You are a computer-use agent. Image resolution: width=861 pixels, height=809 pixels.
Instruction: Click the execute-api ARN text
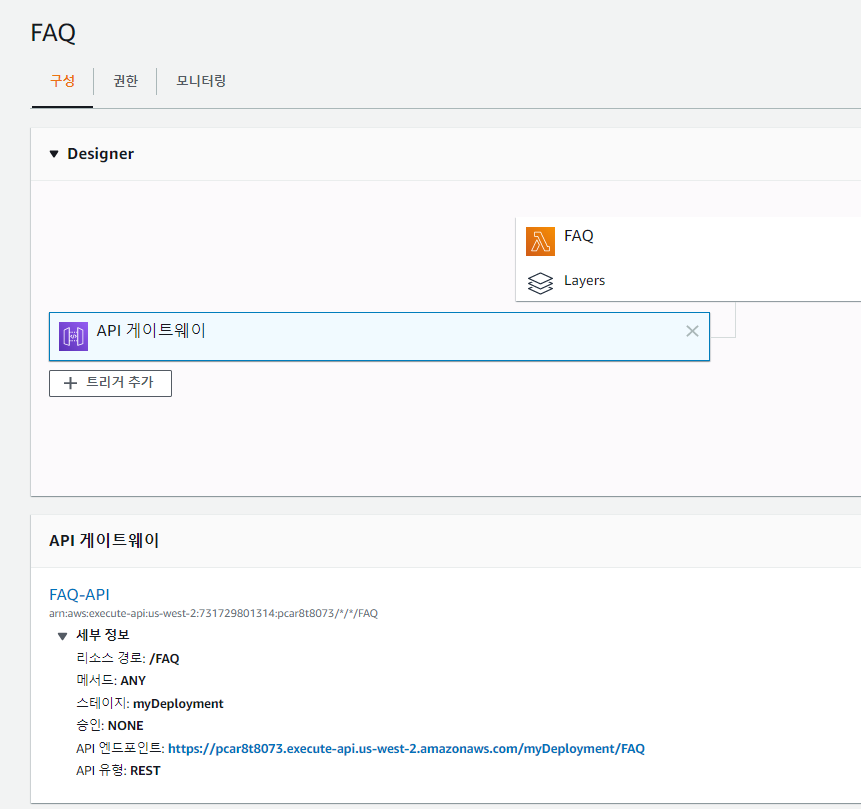[x=214, y=613]
